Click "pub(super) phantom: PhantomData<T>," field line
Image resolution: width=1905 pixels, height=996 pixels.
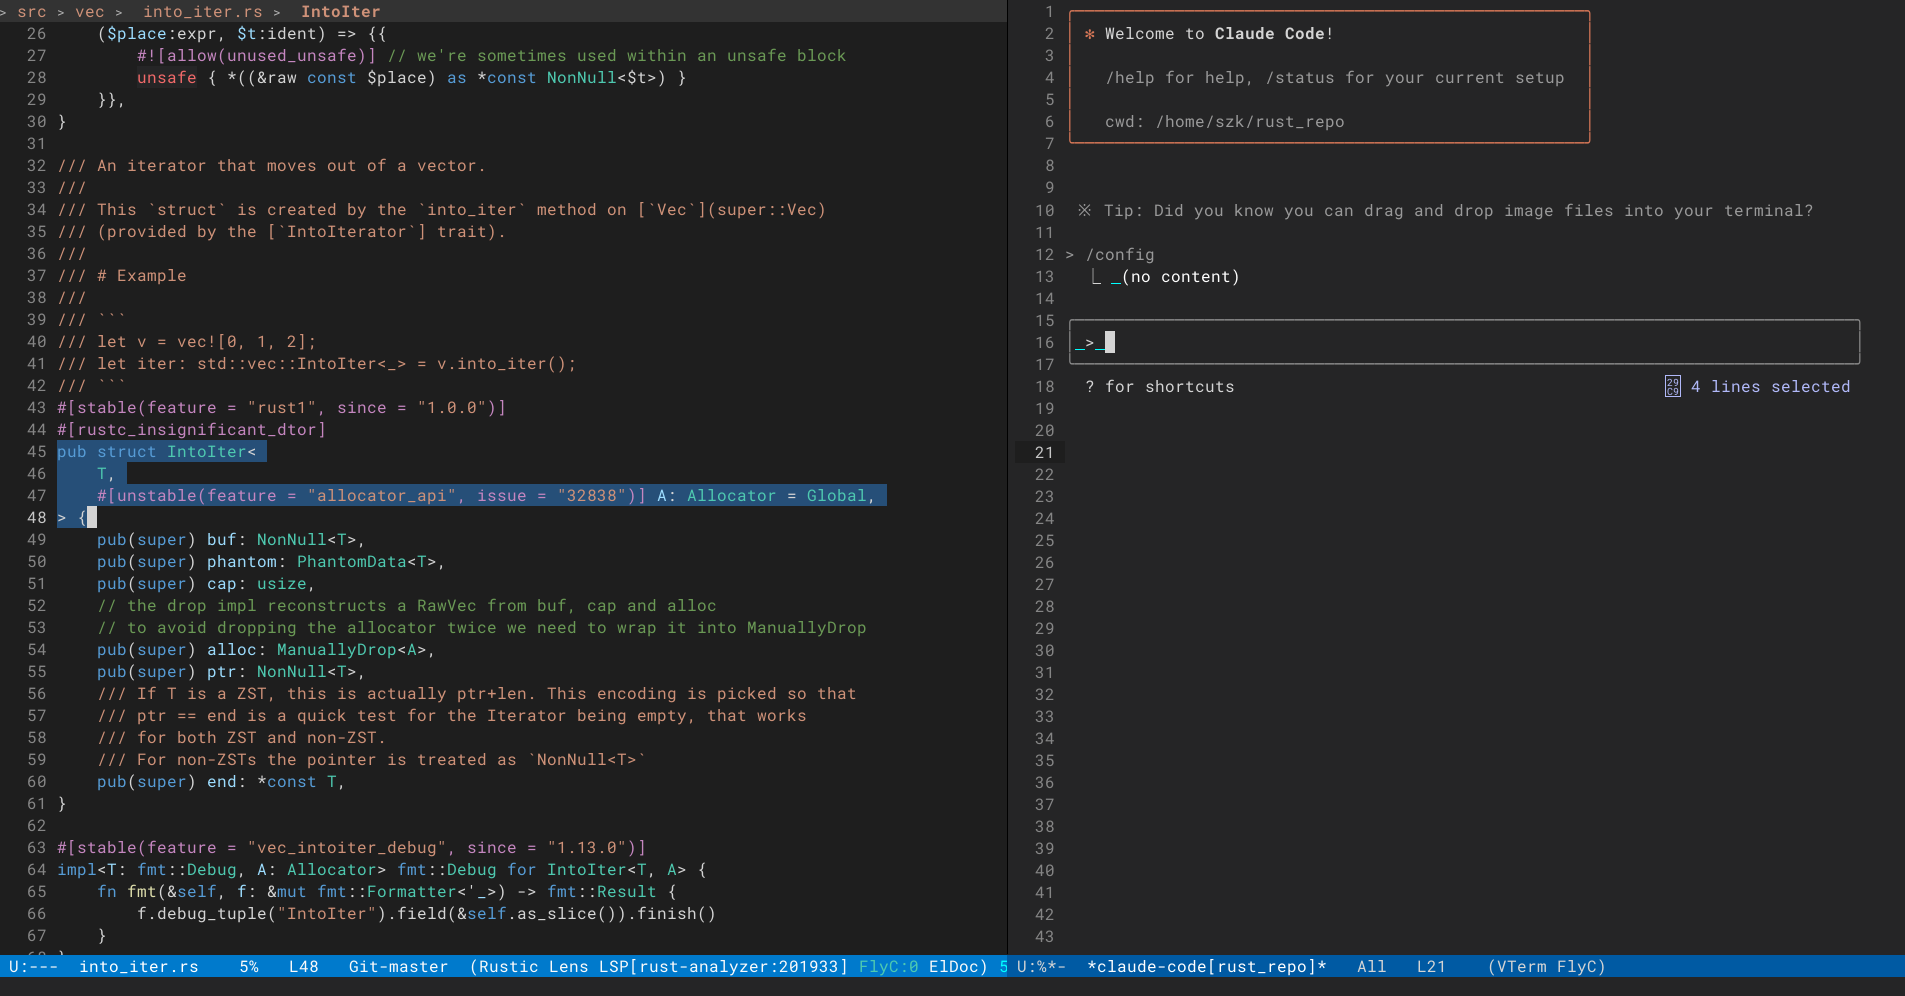(271, 562)
